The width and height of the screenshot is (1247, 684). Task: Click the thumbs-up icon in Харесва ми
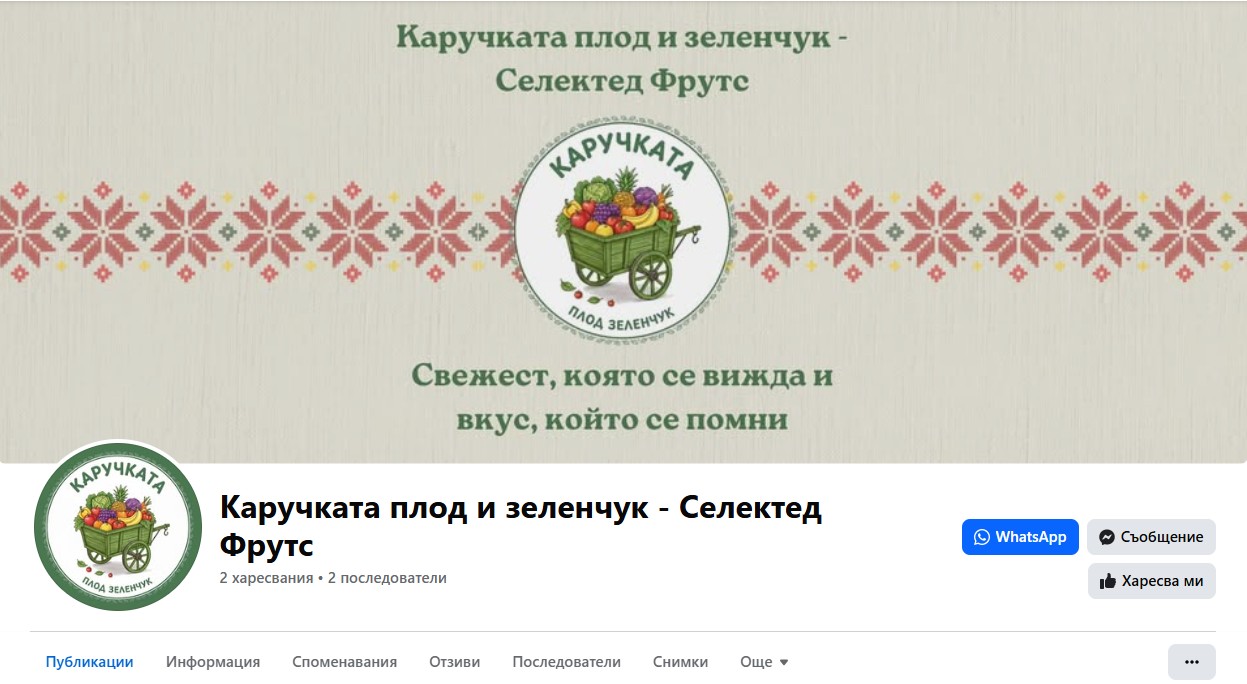pos(1108,581)
